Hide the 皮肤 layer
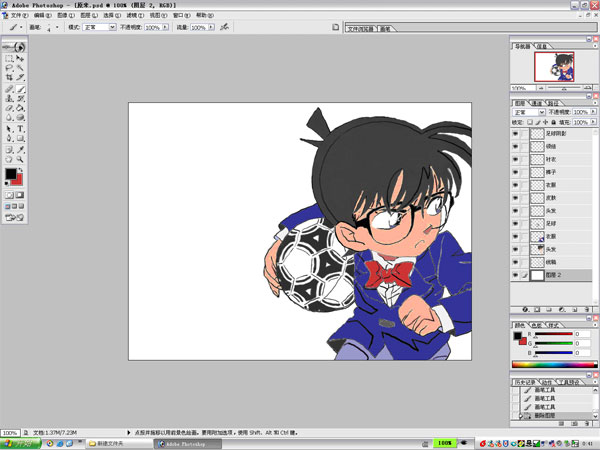 click(x=515, y=198)
